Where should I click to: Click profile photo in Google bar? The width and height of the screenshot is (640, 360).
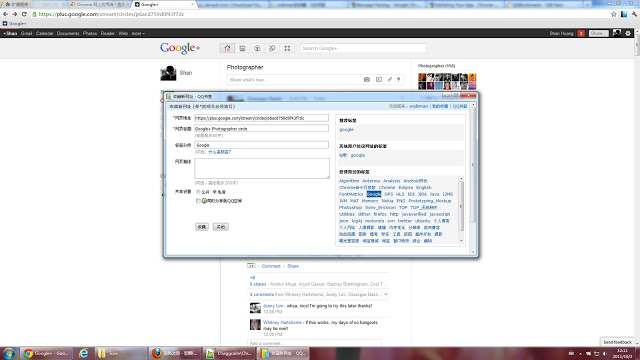(x=617, y=33)
